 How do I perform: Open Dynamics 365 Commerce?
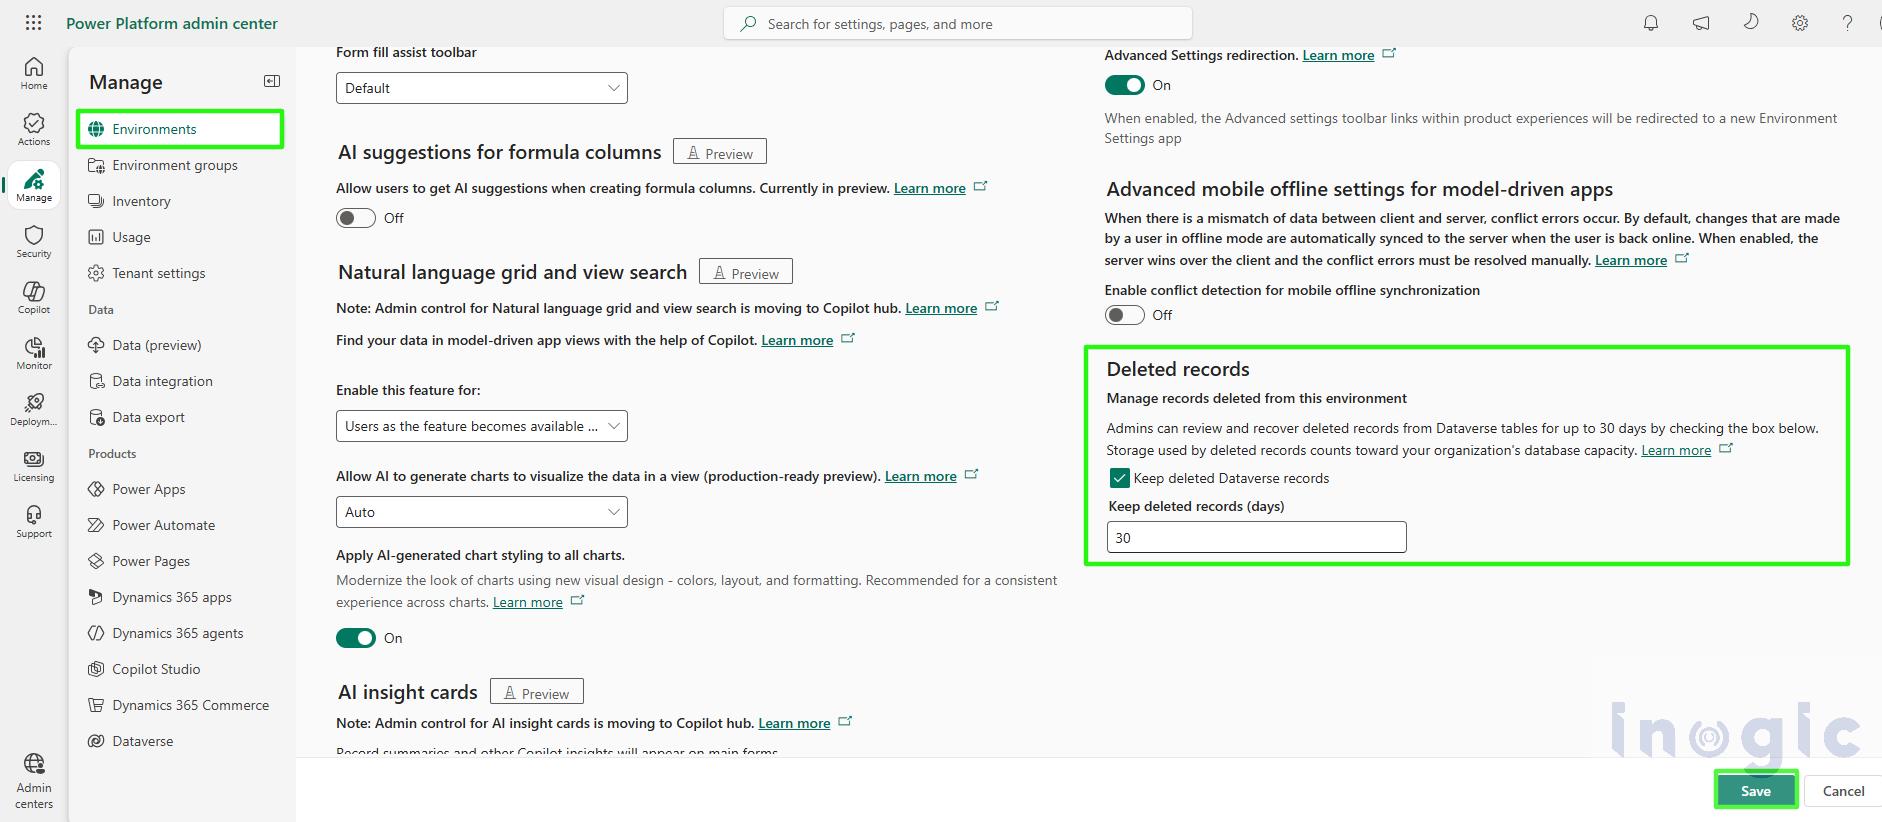click(x=180, y=705)
